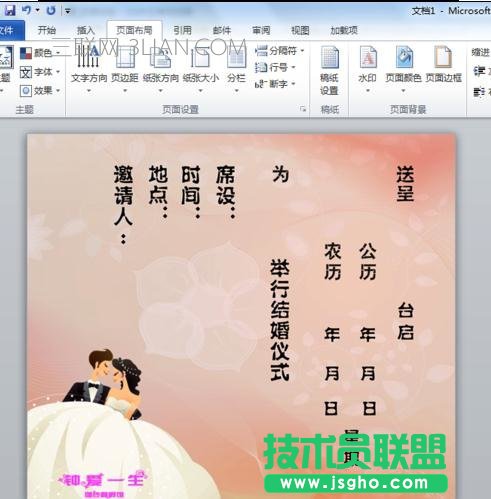Screen dimensions: 491x499
Task: Switch to the 开始 tab
Action: [47, 31]
